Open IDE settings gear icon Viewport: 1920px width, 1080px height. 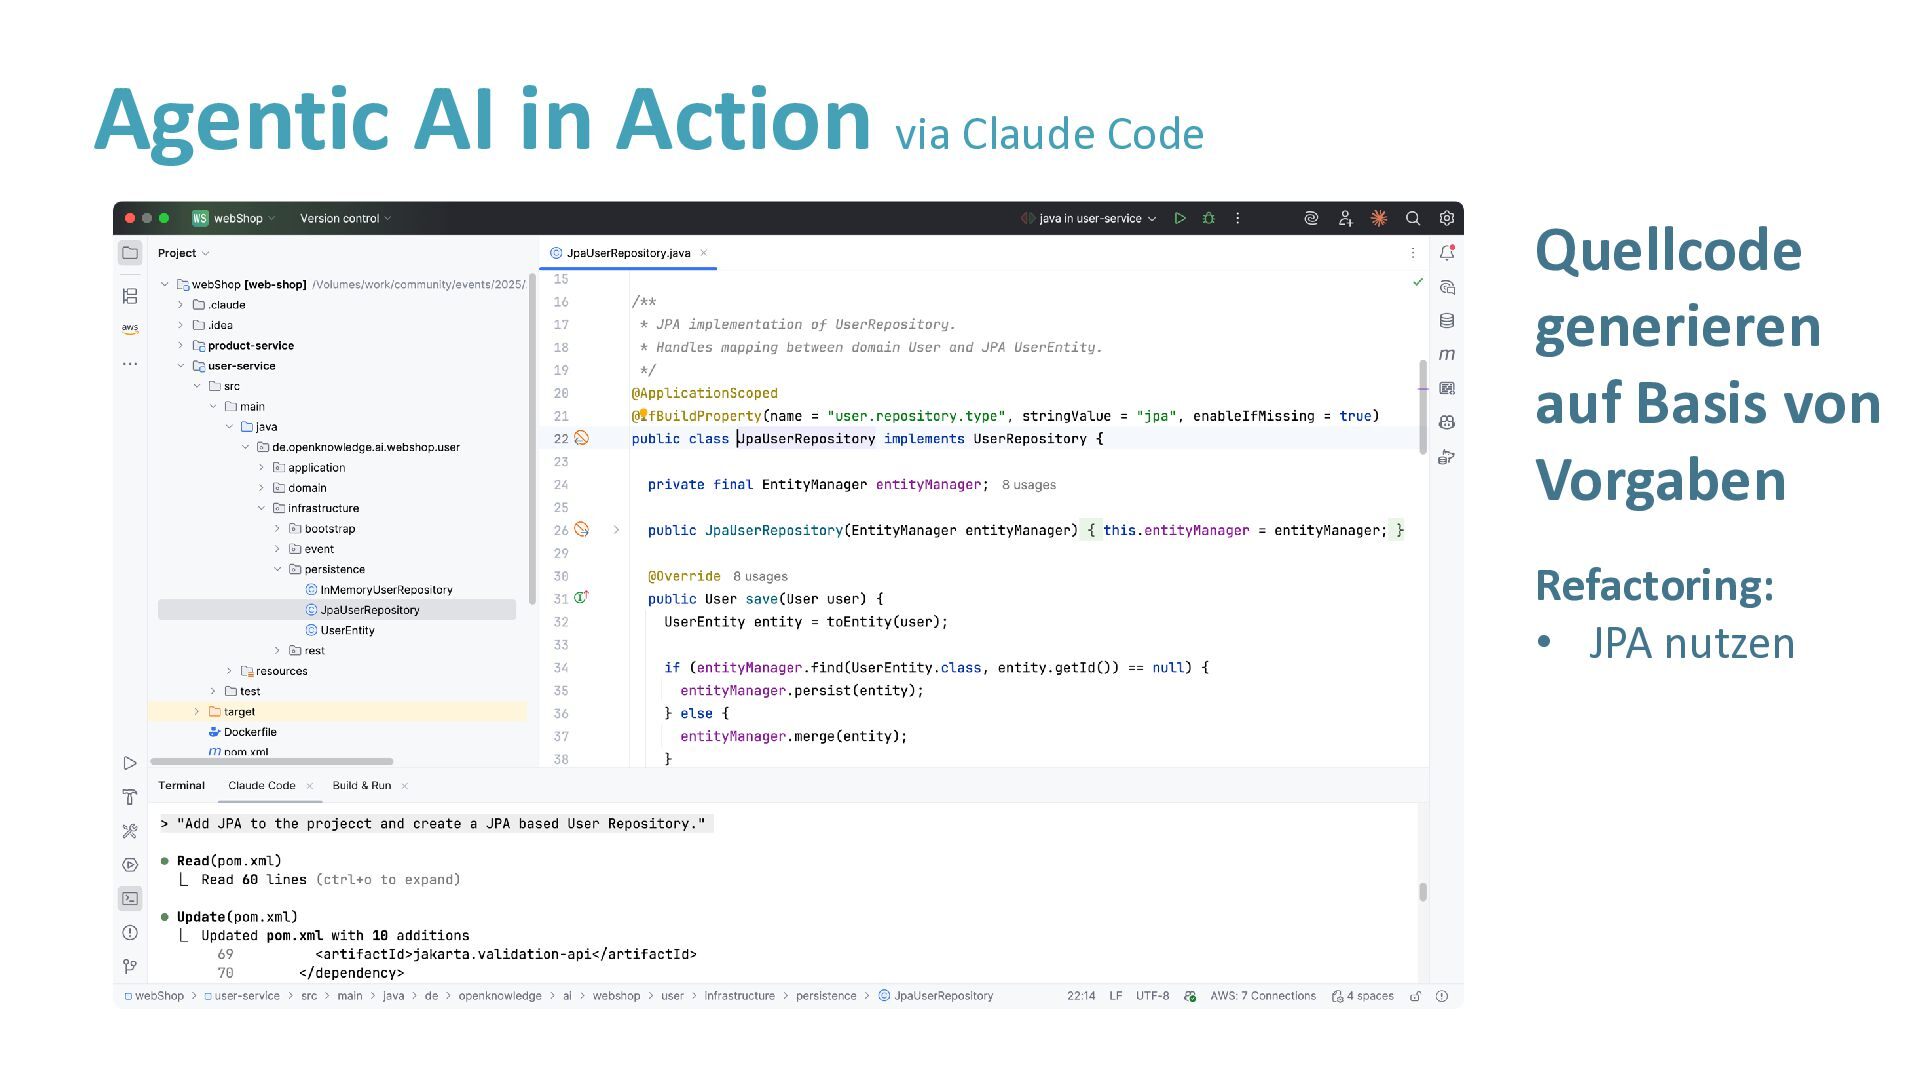pos(1446,218)
